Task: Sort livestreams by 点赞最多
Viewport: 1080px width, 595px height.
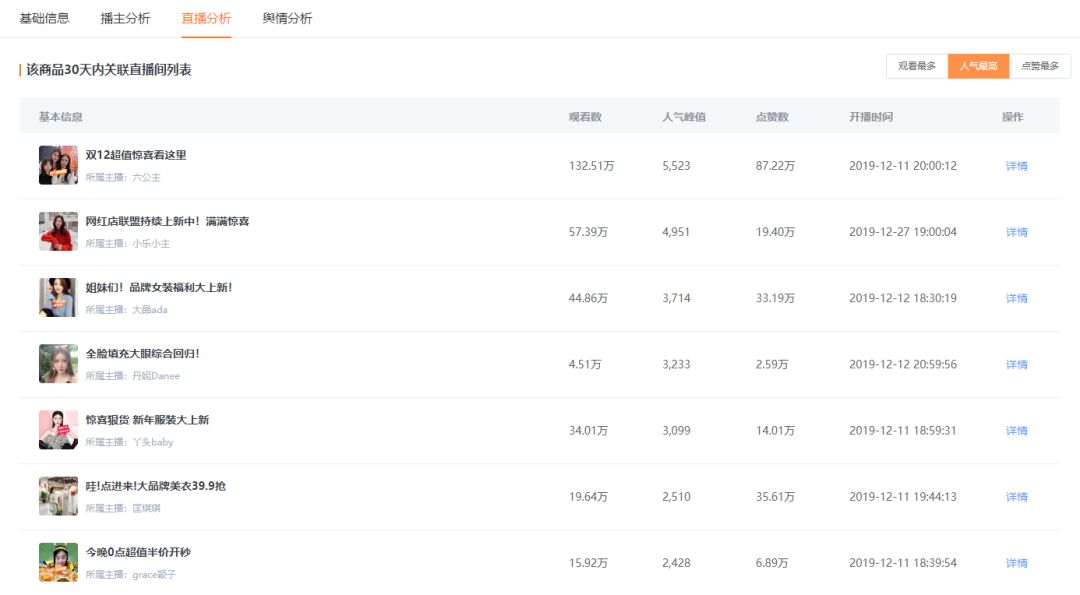Action: coord(1040,66)
